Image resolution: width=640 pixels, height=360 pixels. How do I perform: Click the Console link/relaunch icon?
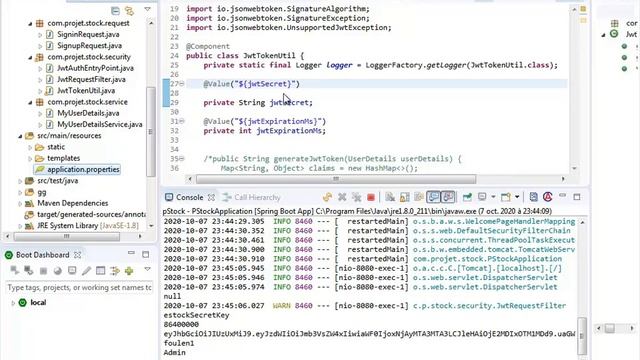pyautogui.click(x=327, y=198)
